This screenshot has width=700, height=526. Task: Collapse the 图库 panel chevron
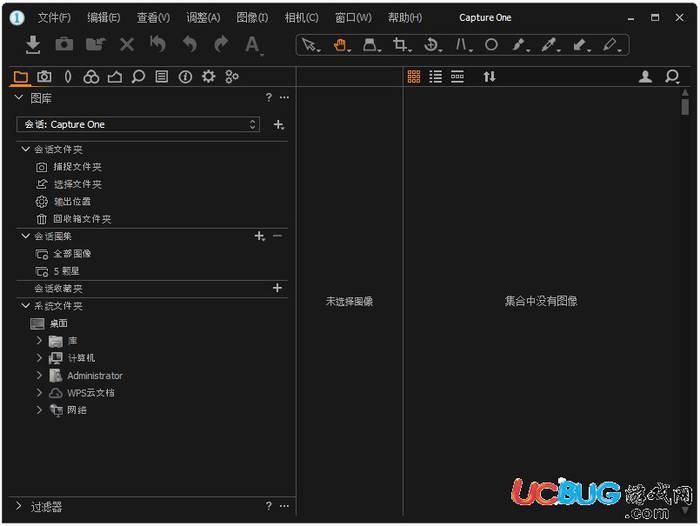tap(19, 97)
